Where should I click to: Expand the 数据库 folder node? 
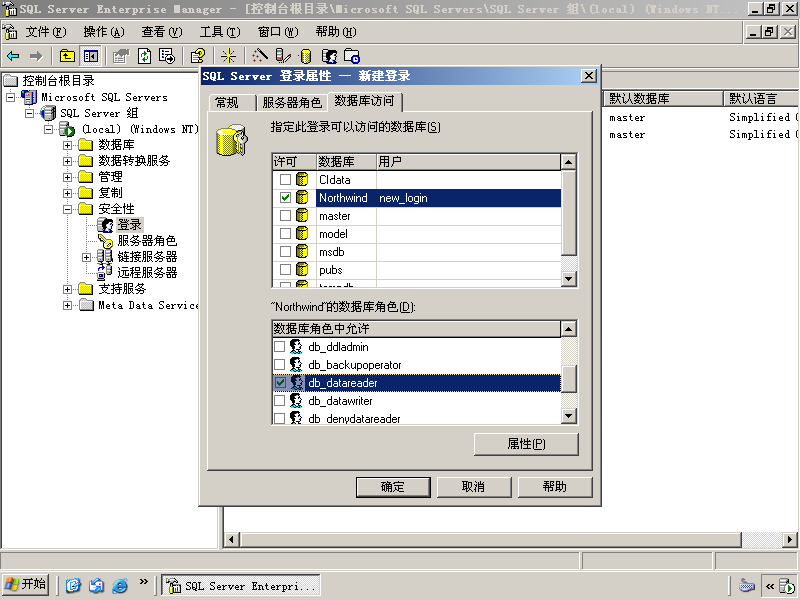click(67, 145)
